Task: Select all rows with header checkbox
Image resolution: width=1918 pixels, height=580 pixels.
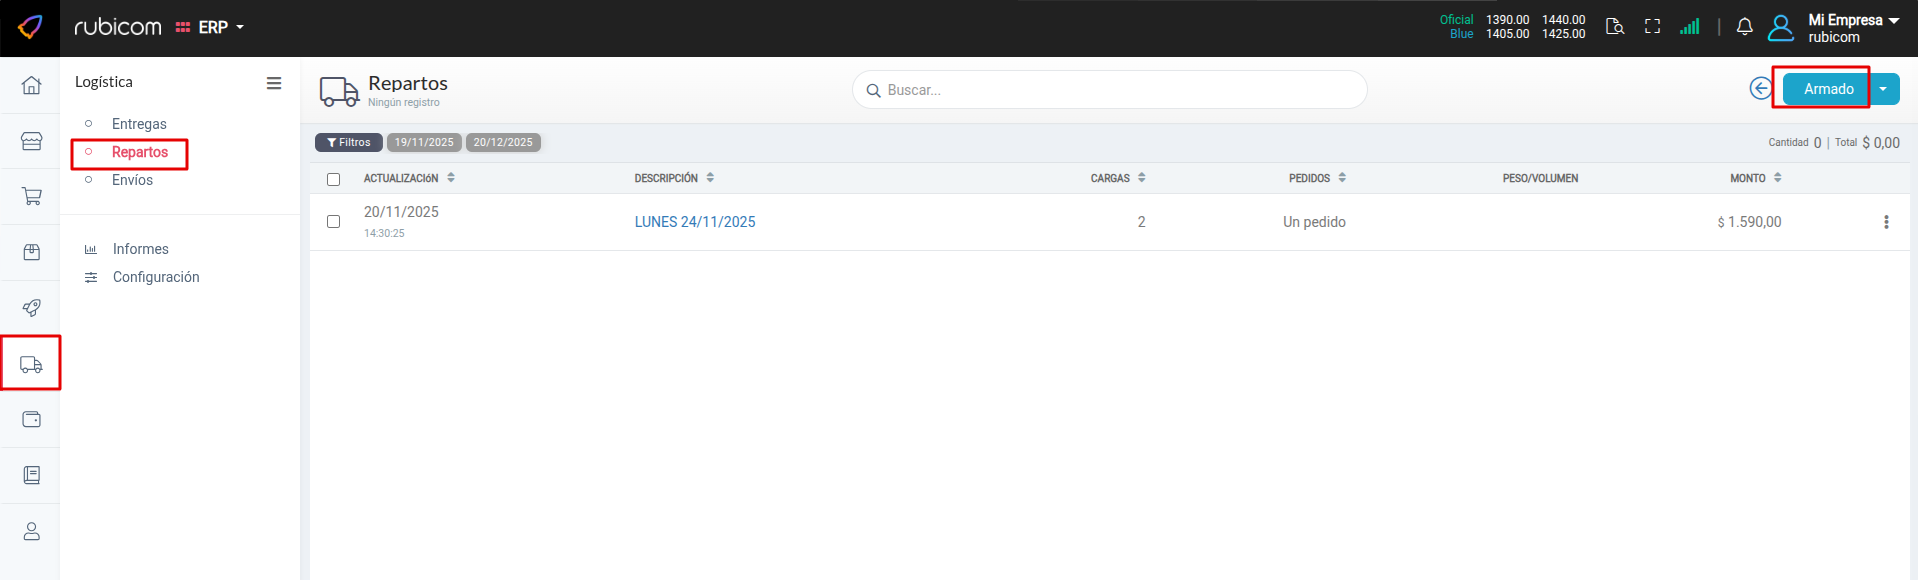Action: coord(334,179)
